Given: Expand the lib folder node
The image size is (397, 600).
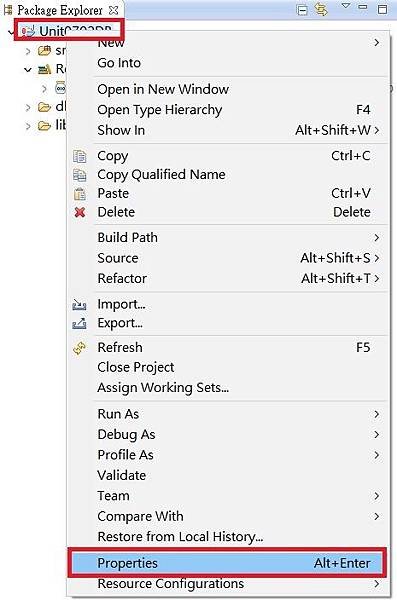Looking at the screenshot, I should (28, 126).
